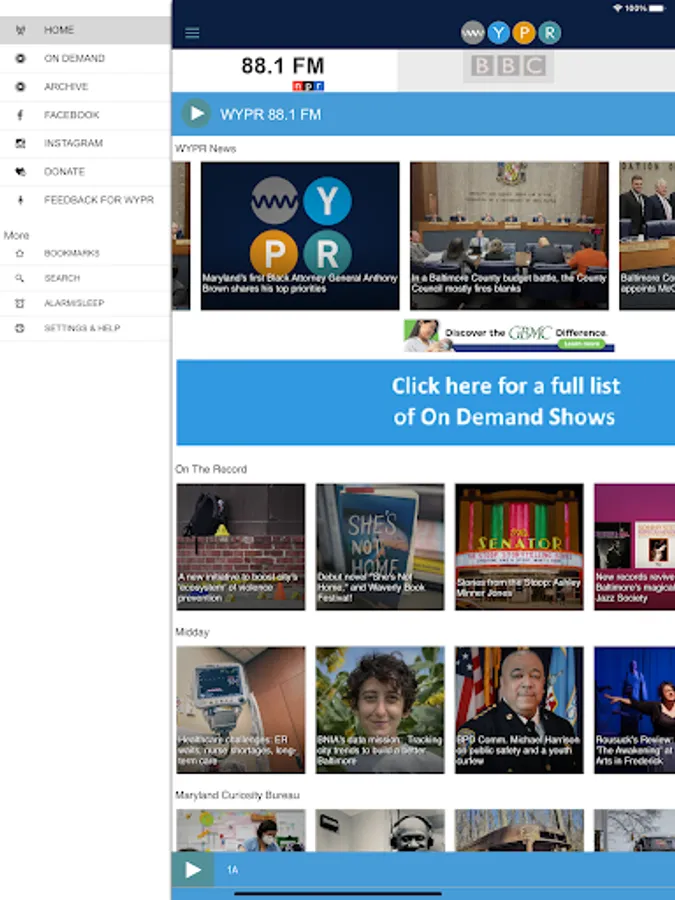675x900 pixels.
Task: Click the Home antenna icon in sidebar
Action: (20, 30)
